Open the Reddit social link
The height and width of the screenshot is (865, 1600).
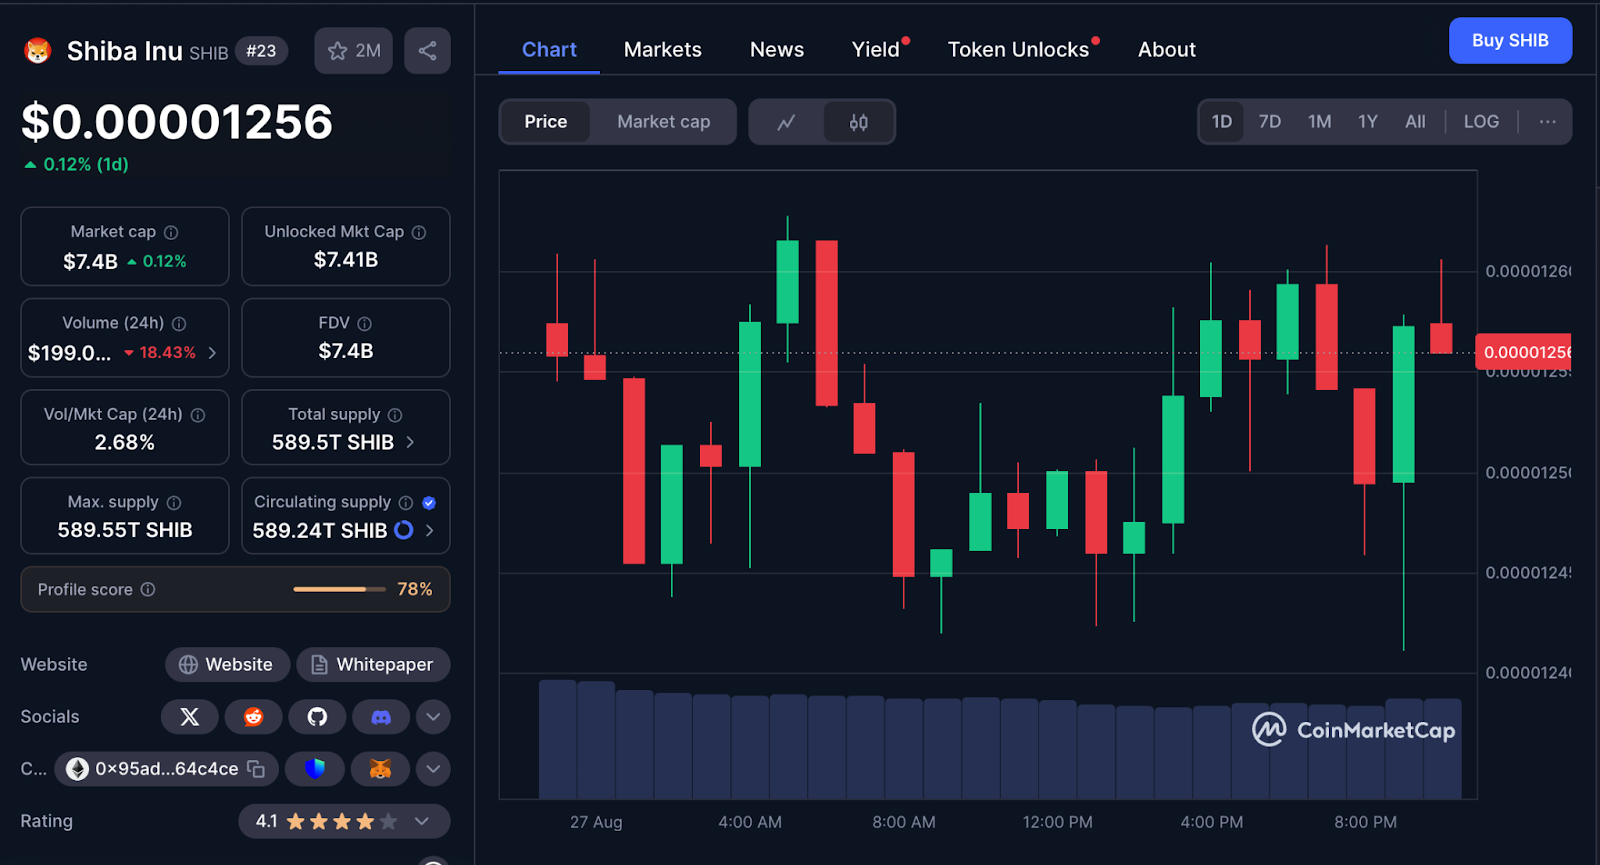tap(253, 717)
